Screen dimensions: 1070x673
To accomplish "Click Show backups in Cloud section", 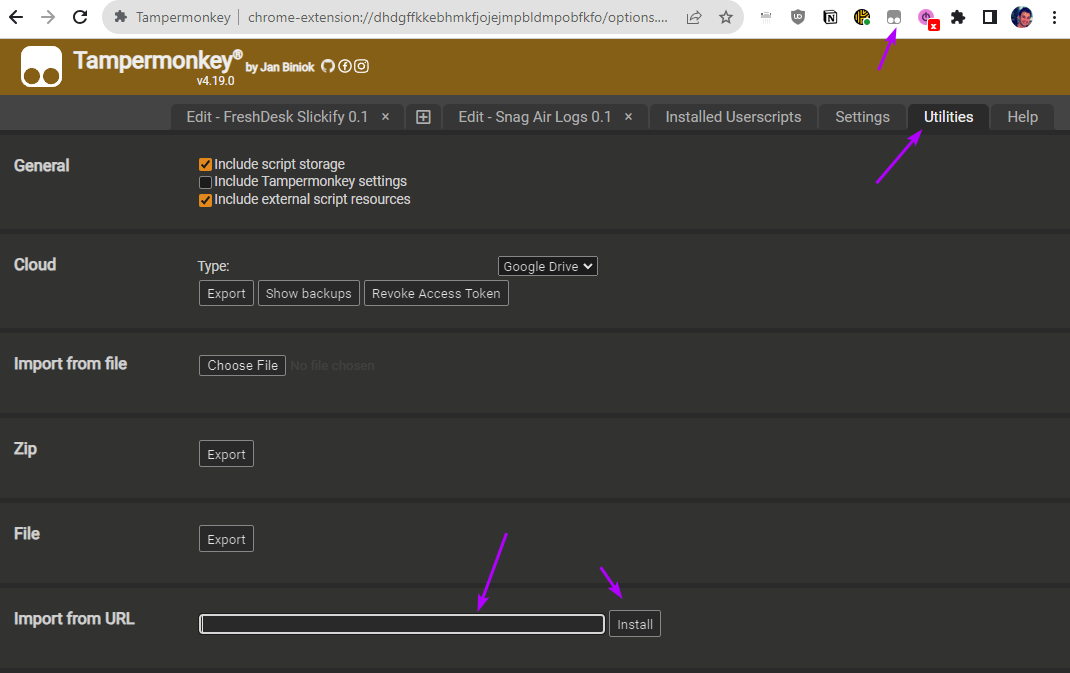I will tap(308, 293).
